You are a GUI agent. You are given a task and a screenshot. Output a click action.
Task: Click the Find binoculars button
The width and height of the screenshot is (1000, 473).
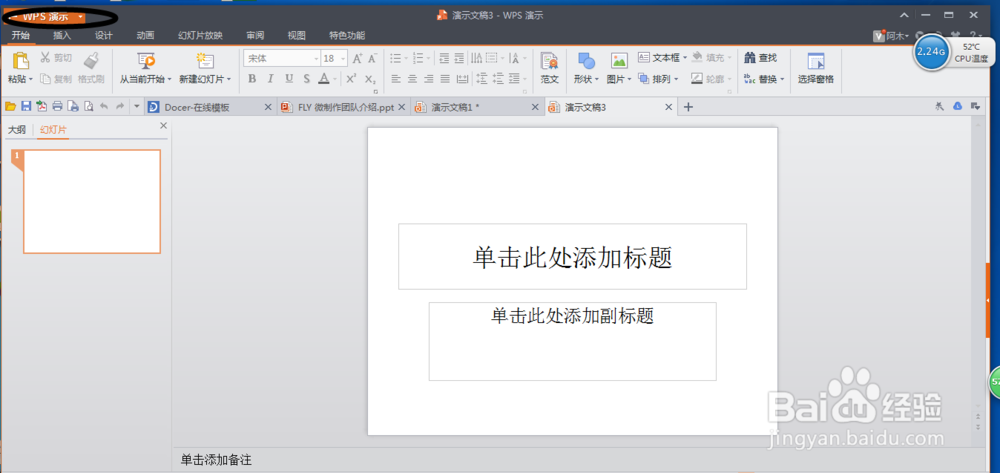pos(760,58)
